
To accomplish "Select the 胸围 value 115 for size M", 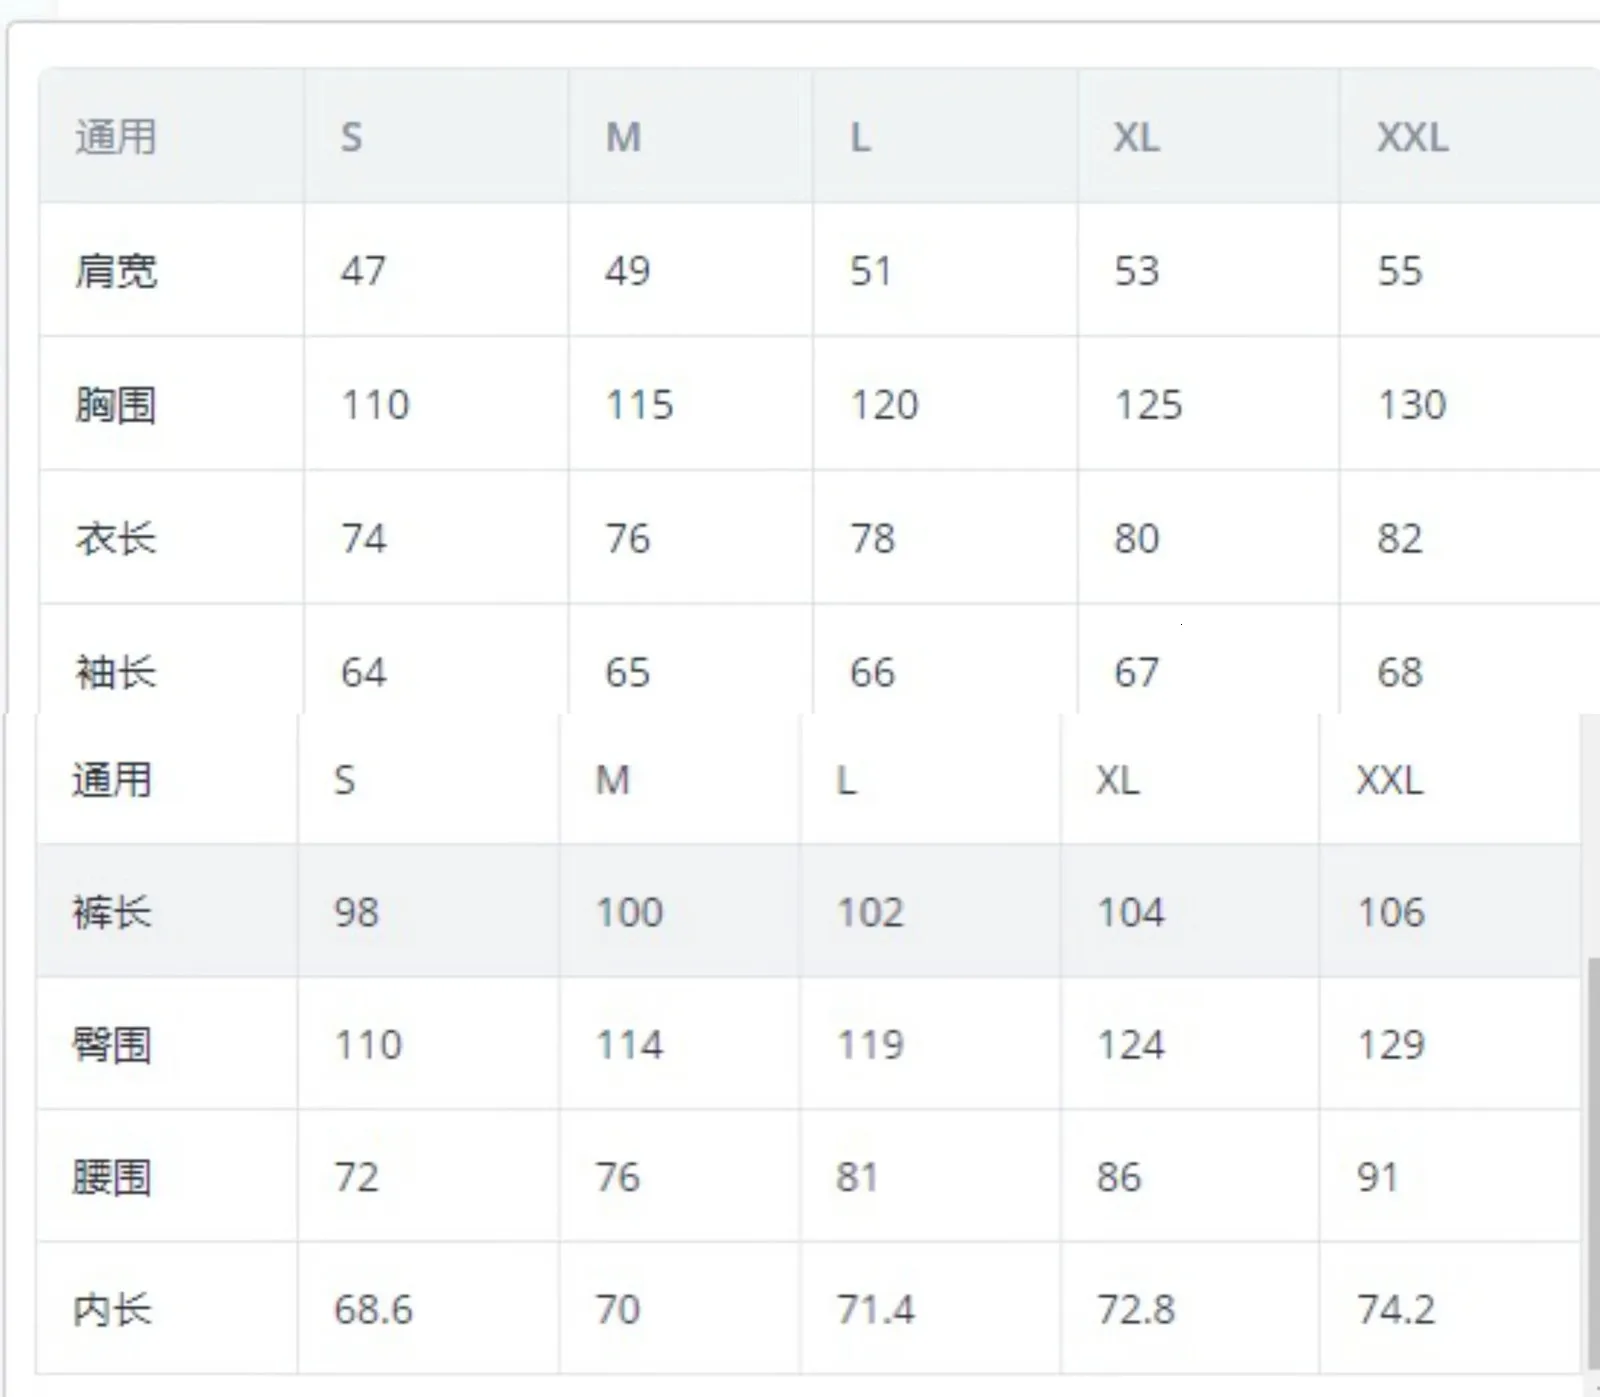I will pyautogui.click(x=639, y=405).
